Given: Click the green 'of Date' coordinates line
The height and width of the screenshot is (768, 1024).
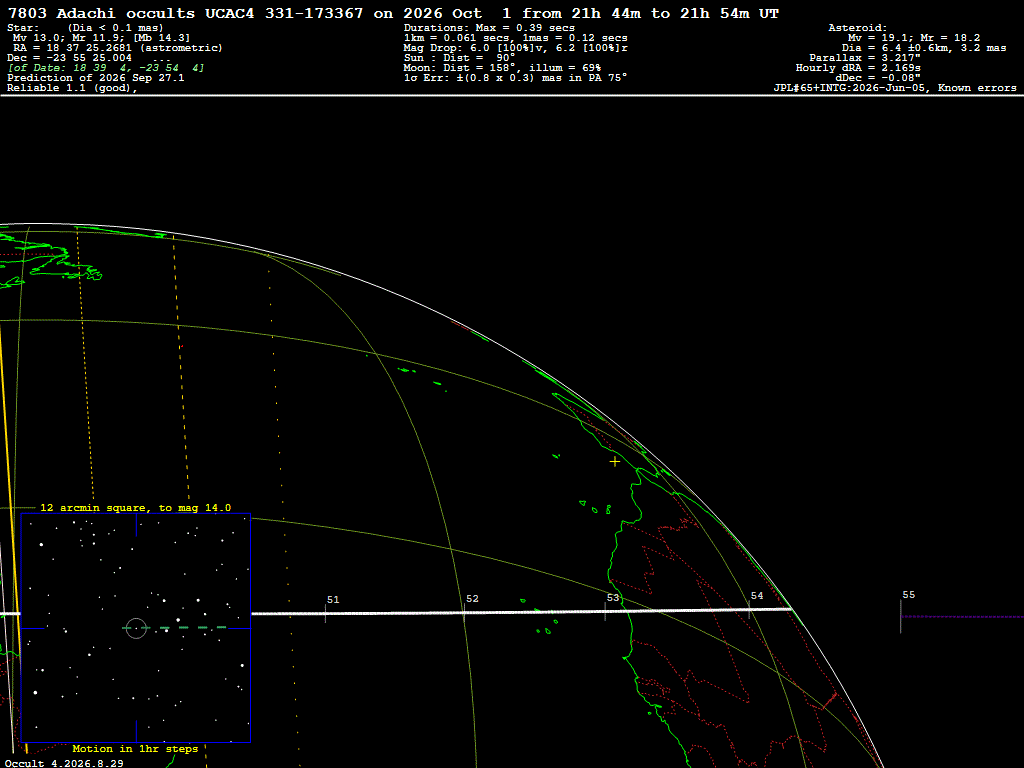Looking at the screenshot, I should tap(106, 68).
